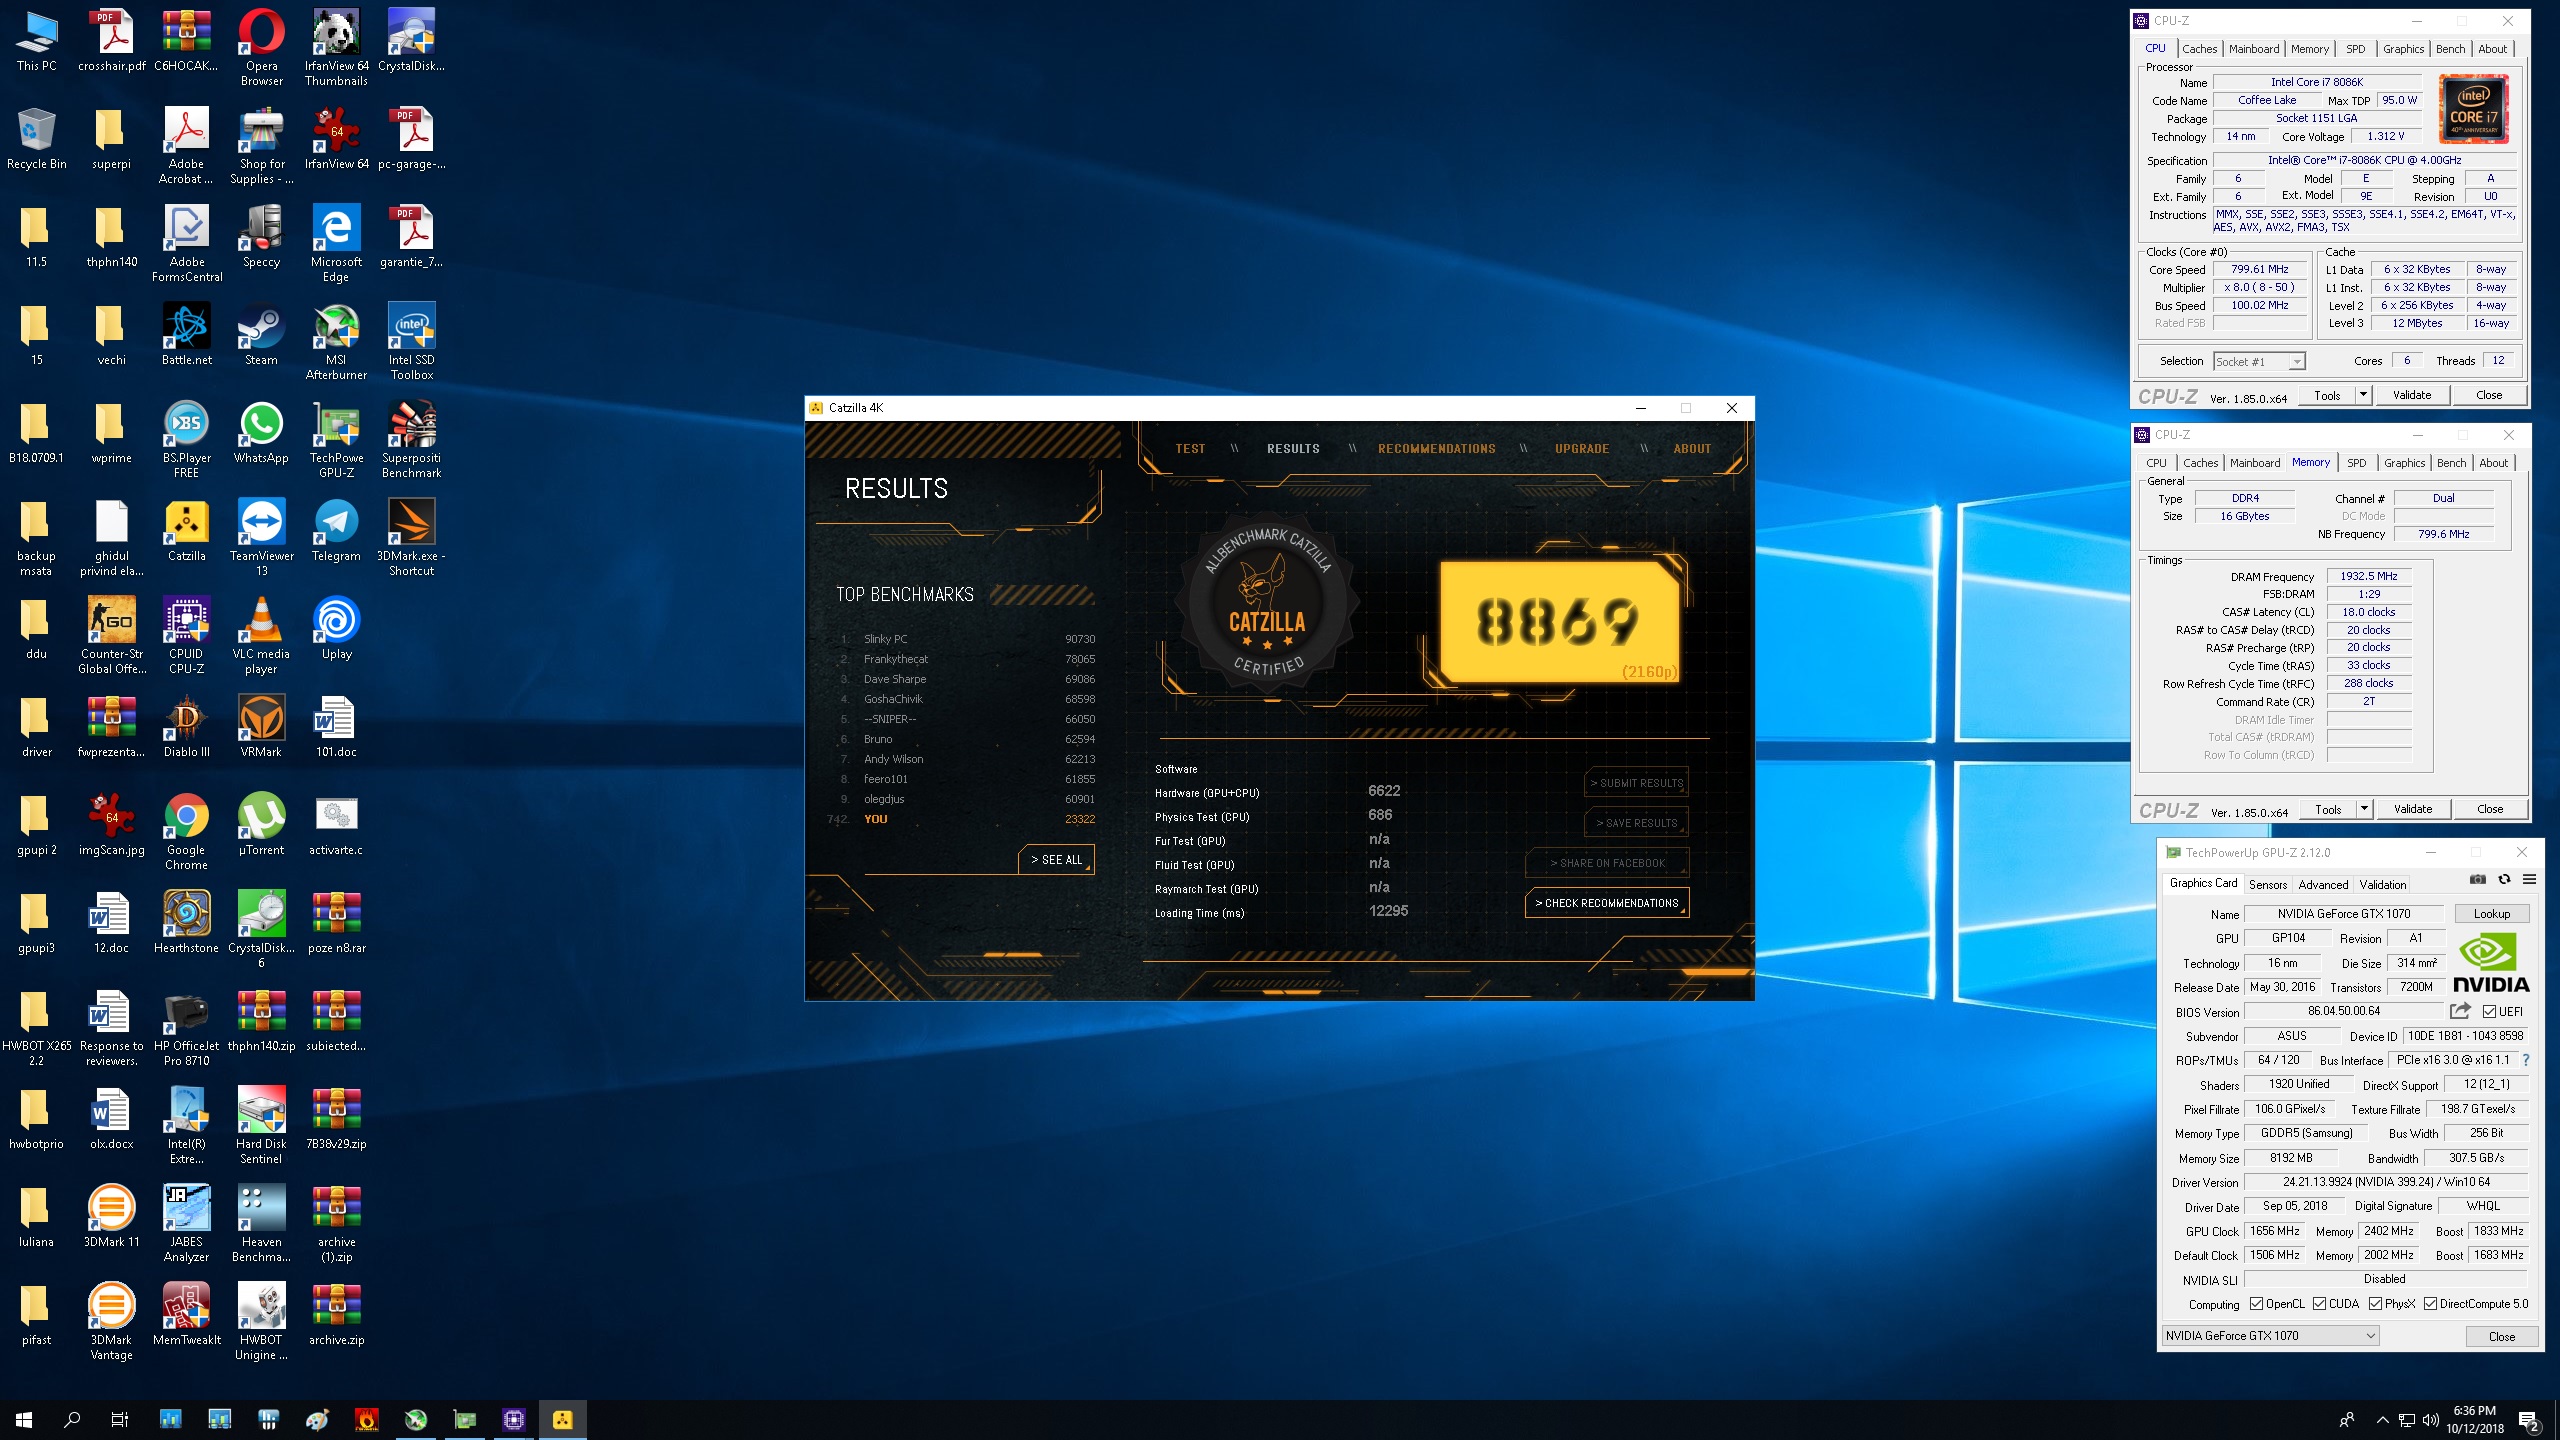The width and height of the screenshot is (2560, 1440).
Task: Open the Mainboard tab in top CPU-Z window
Action: click(x=2254, y=49)
